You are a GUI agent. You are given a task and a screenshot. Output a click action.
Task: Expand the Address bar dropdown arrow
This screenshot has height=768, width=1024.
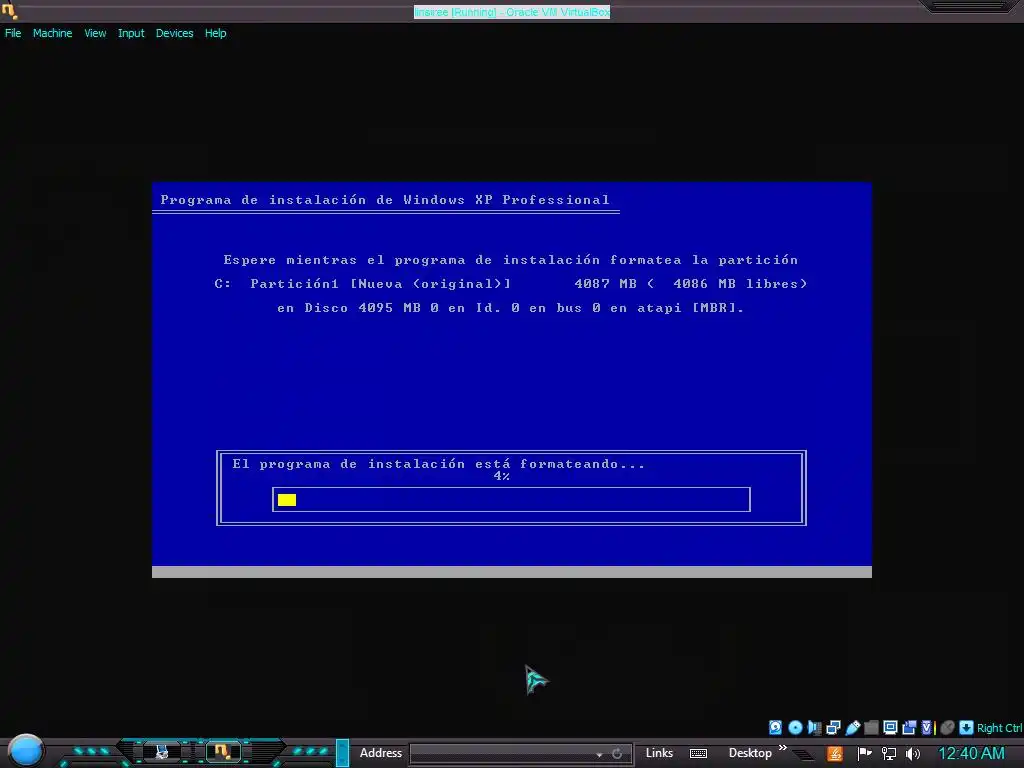(x=599, y=754)
